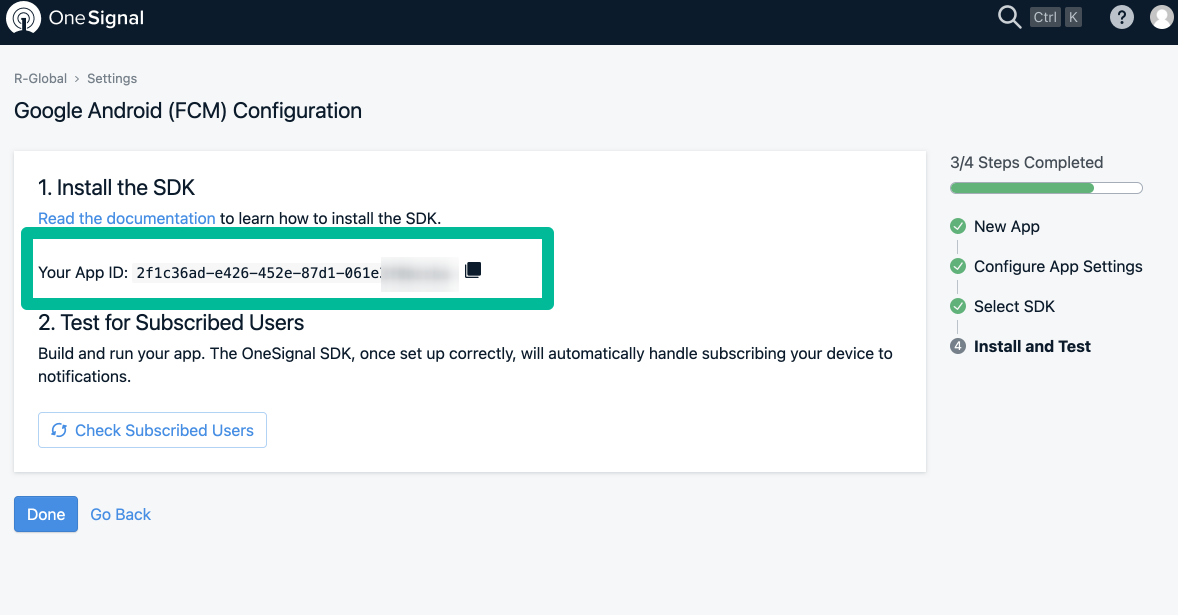
Task: Click the Done button
Action: click(46, 514)
